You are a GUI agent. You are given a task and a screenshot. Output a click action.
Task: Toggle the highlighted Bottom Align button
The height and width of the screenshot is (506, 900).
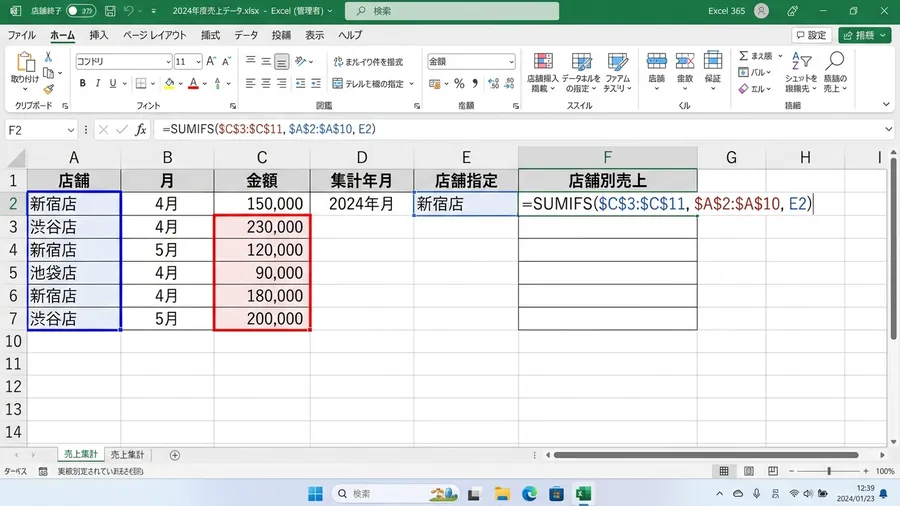(281, 61)
